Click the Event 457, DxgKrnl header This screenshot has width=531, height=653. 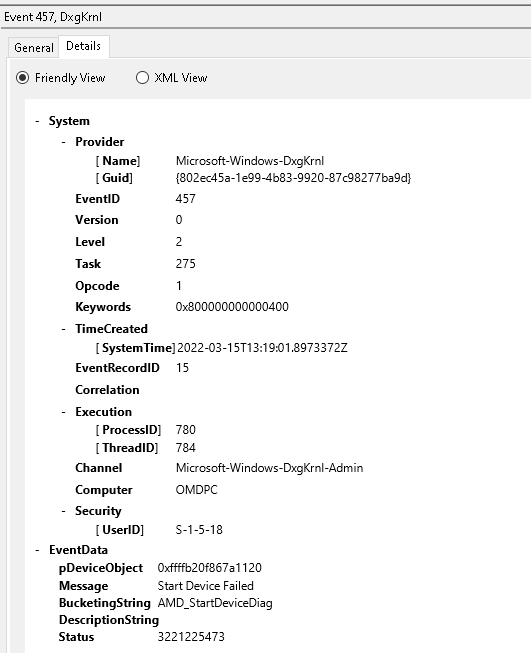coord(53,17)
